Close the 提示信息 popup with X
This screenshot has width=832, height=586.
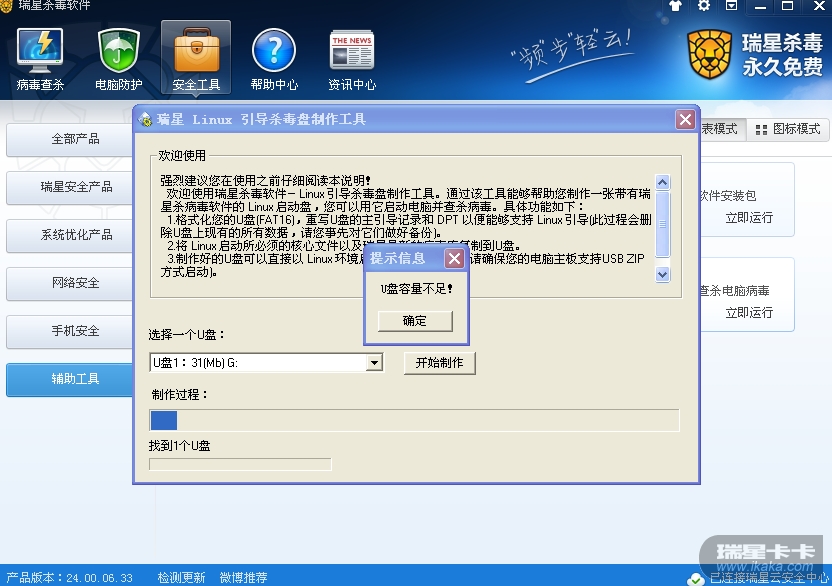pyautogui.click(x=454, y=258)
